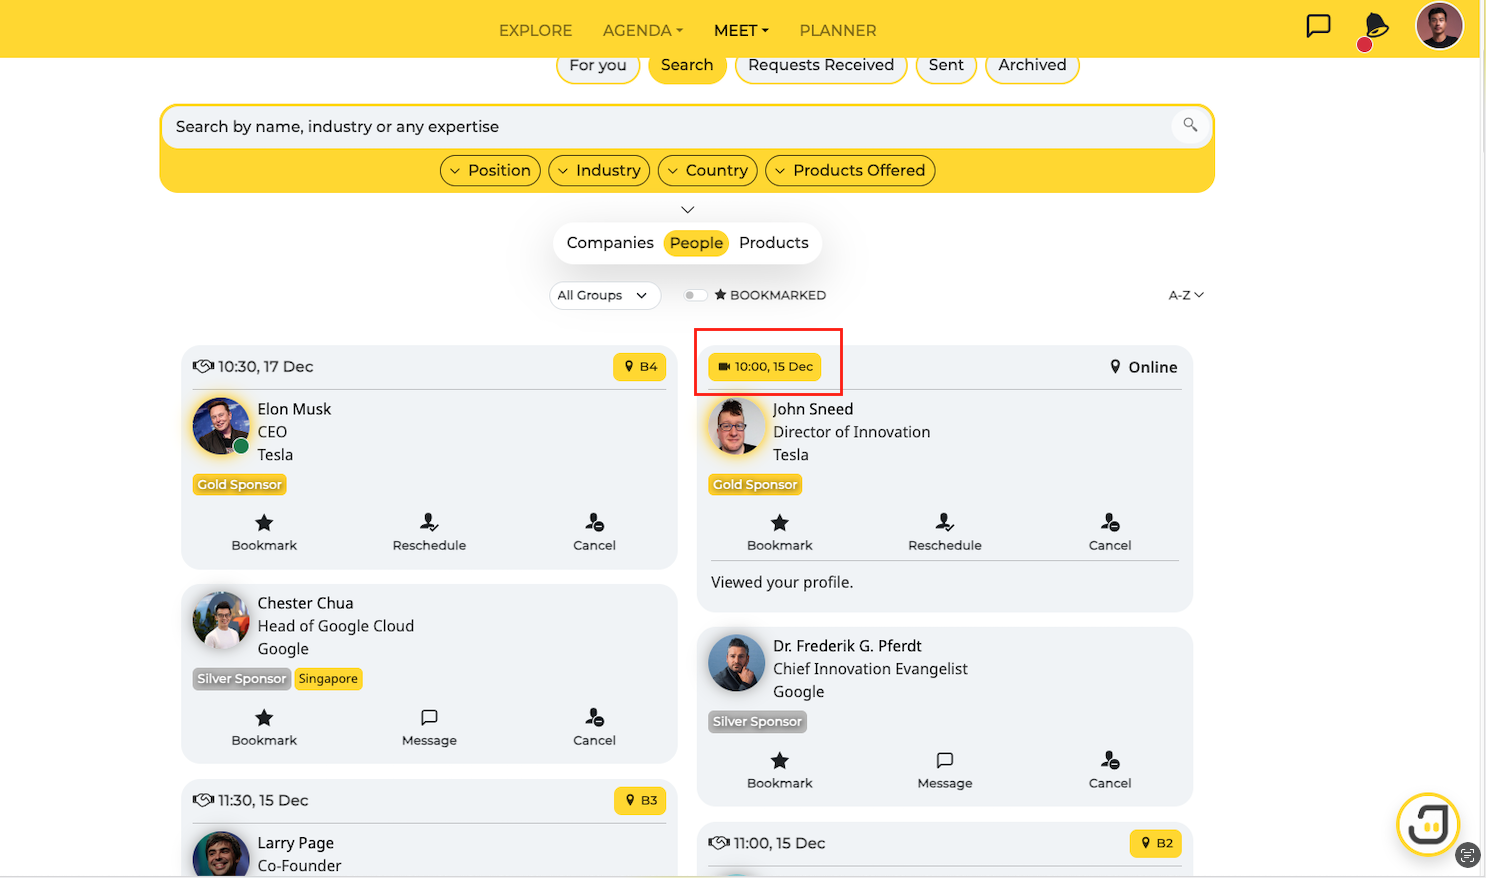This screenshot has width=1486, height=878.
Task: Click the Gold Sponsor badge on Elon Musk
Action: 240,485
